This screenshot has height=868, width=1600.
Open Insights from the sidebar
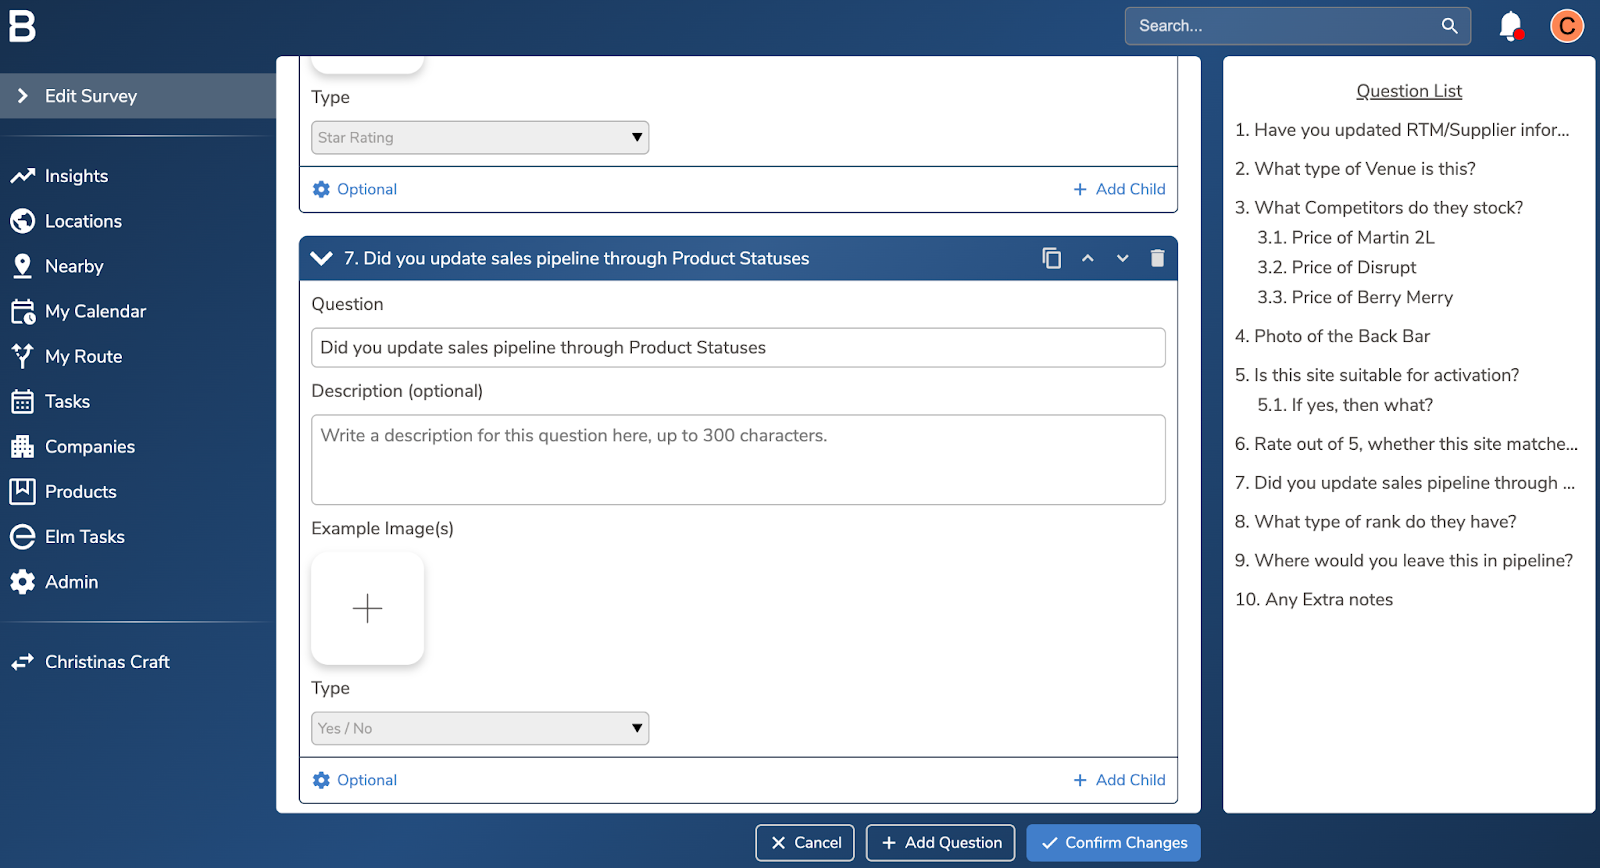pyautogui.click(x=76, y=176)
